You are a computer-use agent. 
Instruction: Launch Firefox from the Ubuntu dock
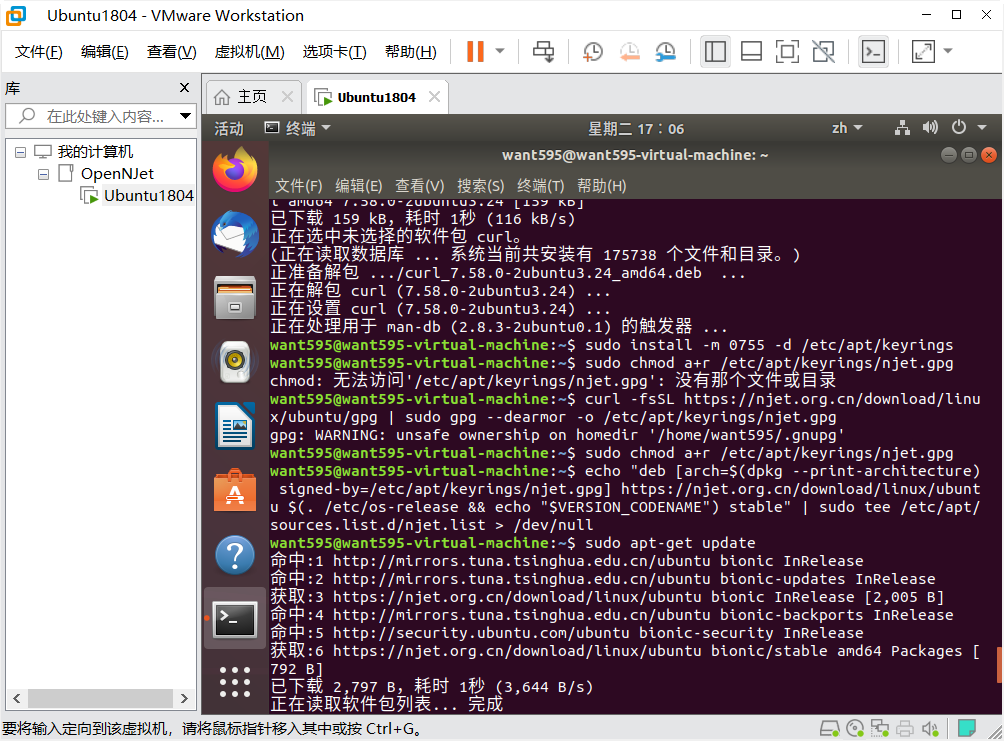click(x=235, y=170)
